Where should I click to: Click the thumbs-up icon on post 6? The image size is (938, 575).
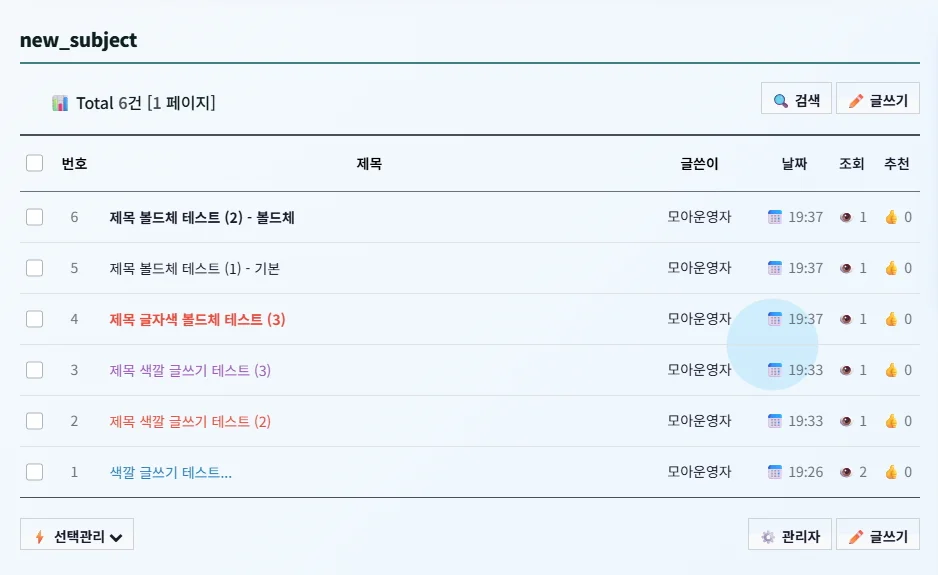[x=891, y=217]
